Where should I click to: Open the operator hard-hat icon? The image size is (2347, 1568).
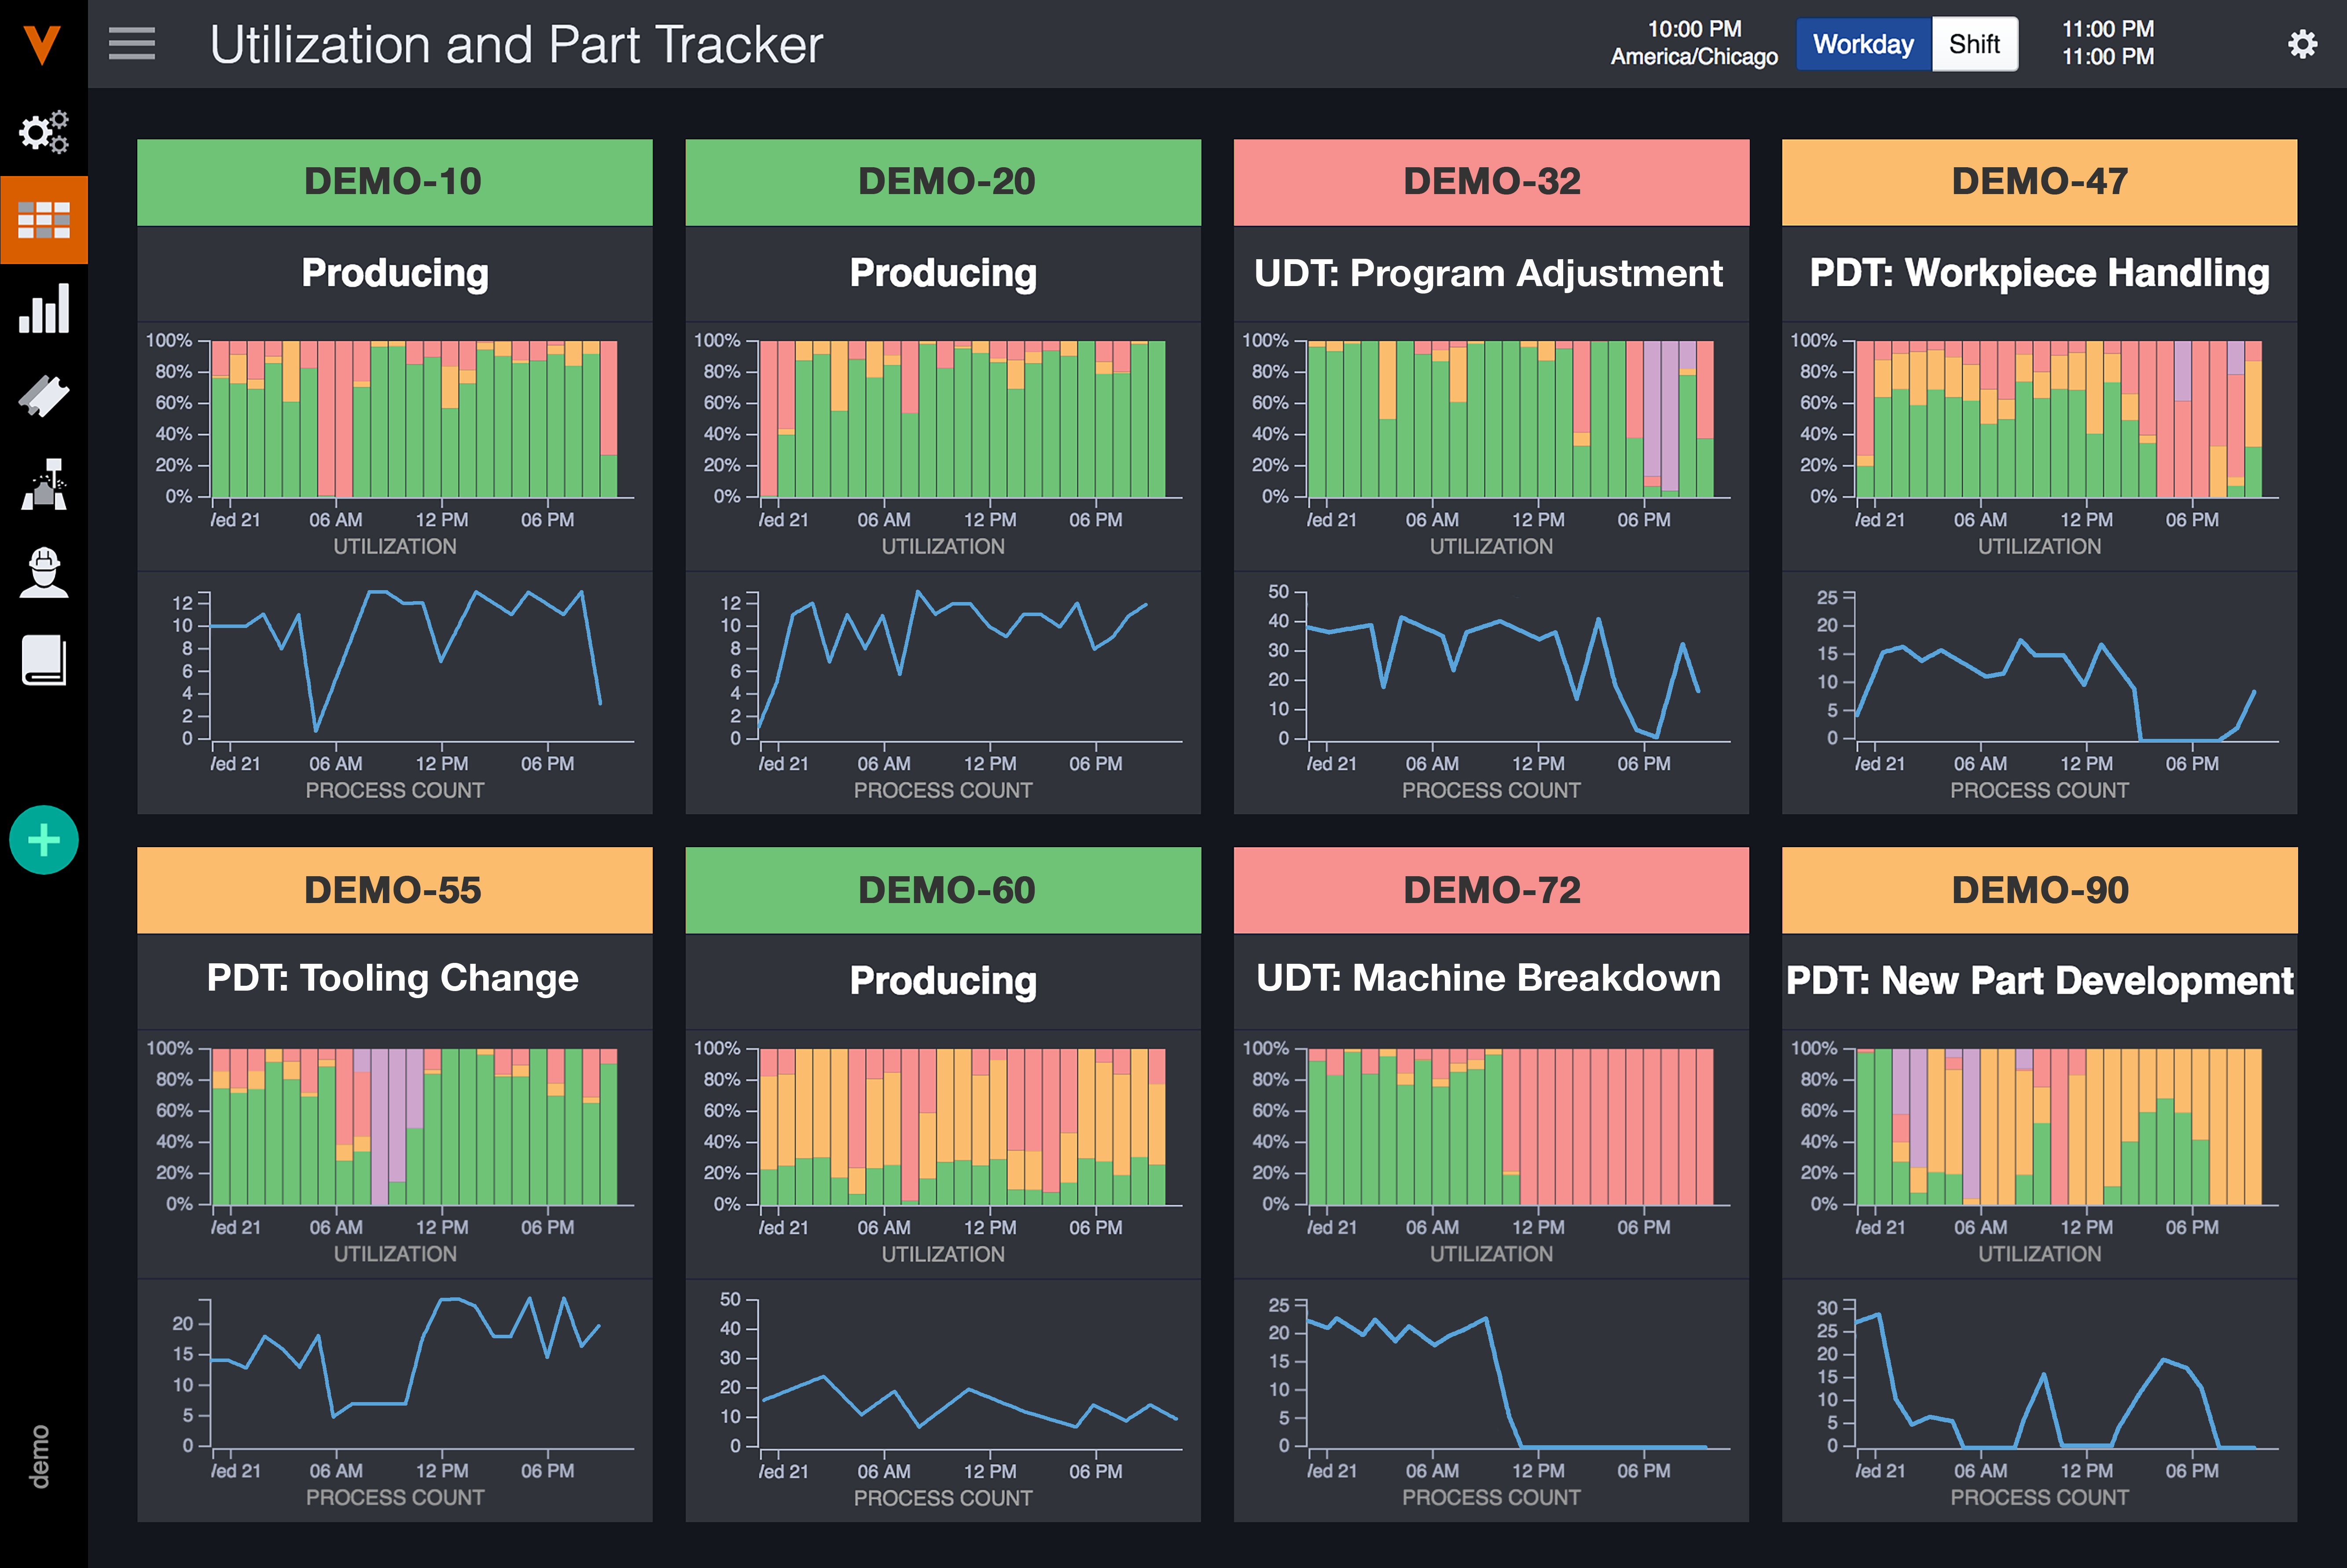pyautogui.click(x=44, y=572)
